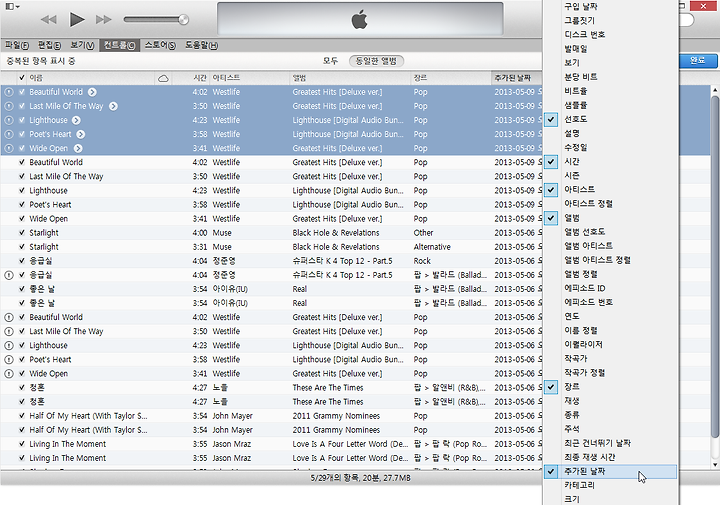Skip forward with the next track button
The height and width of the screenshot is (505, 720).
point(104,19)
